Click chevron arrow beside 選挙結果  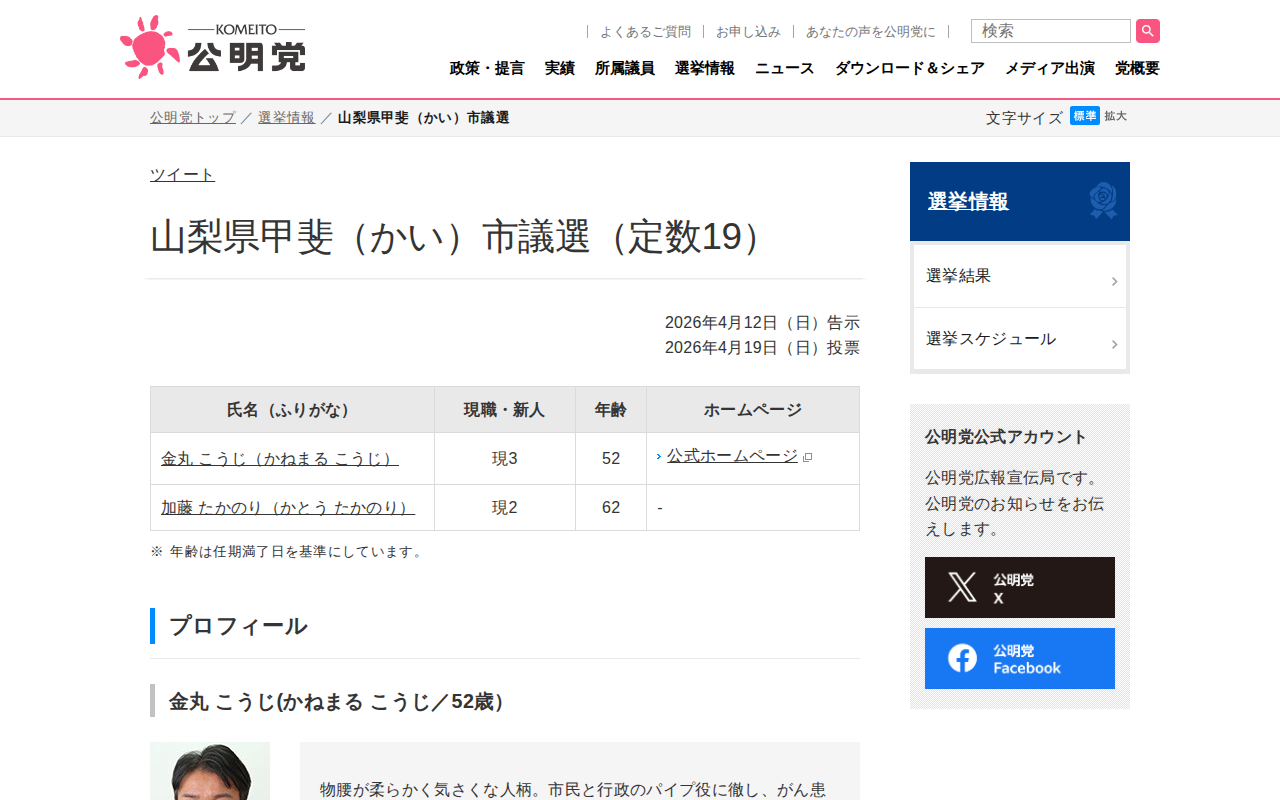pos(1114,282)
